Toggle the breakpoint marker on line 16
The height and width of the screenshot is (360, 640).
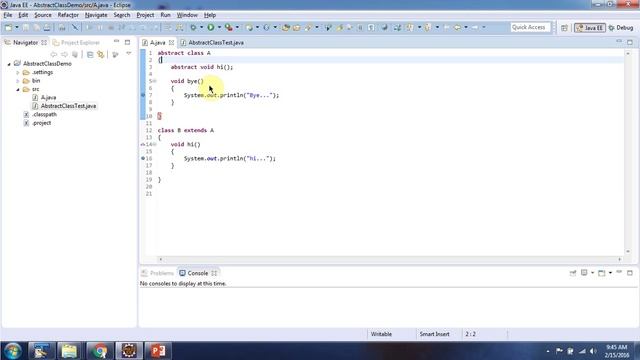143,158
